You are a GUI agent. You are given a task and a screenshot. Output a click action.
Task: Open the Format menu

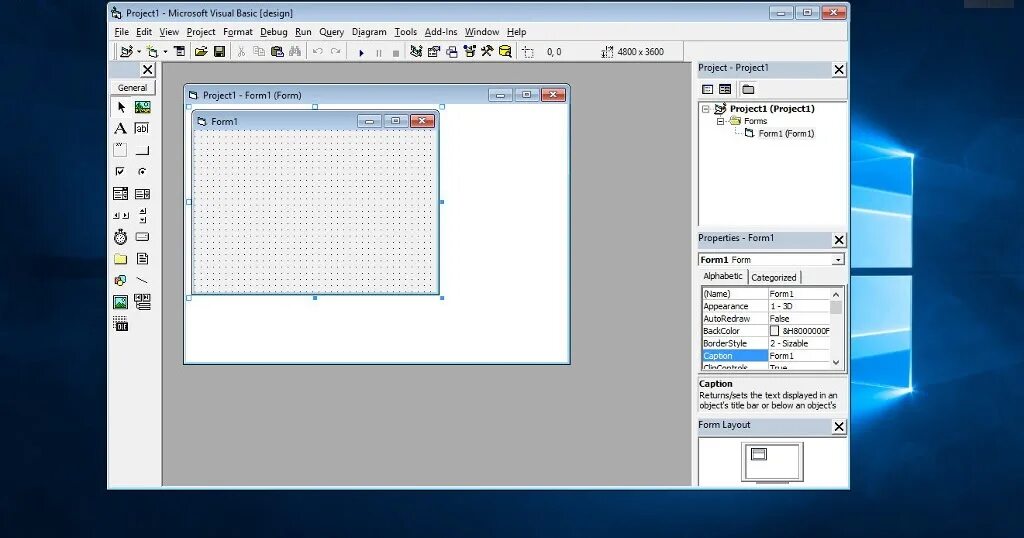pos(238,31)
